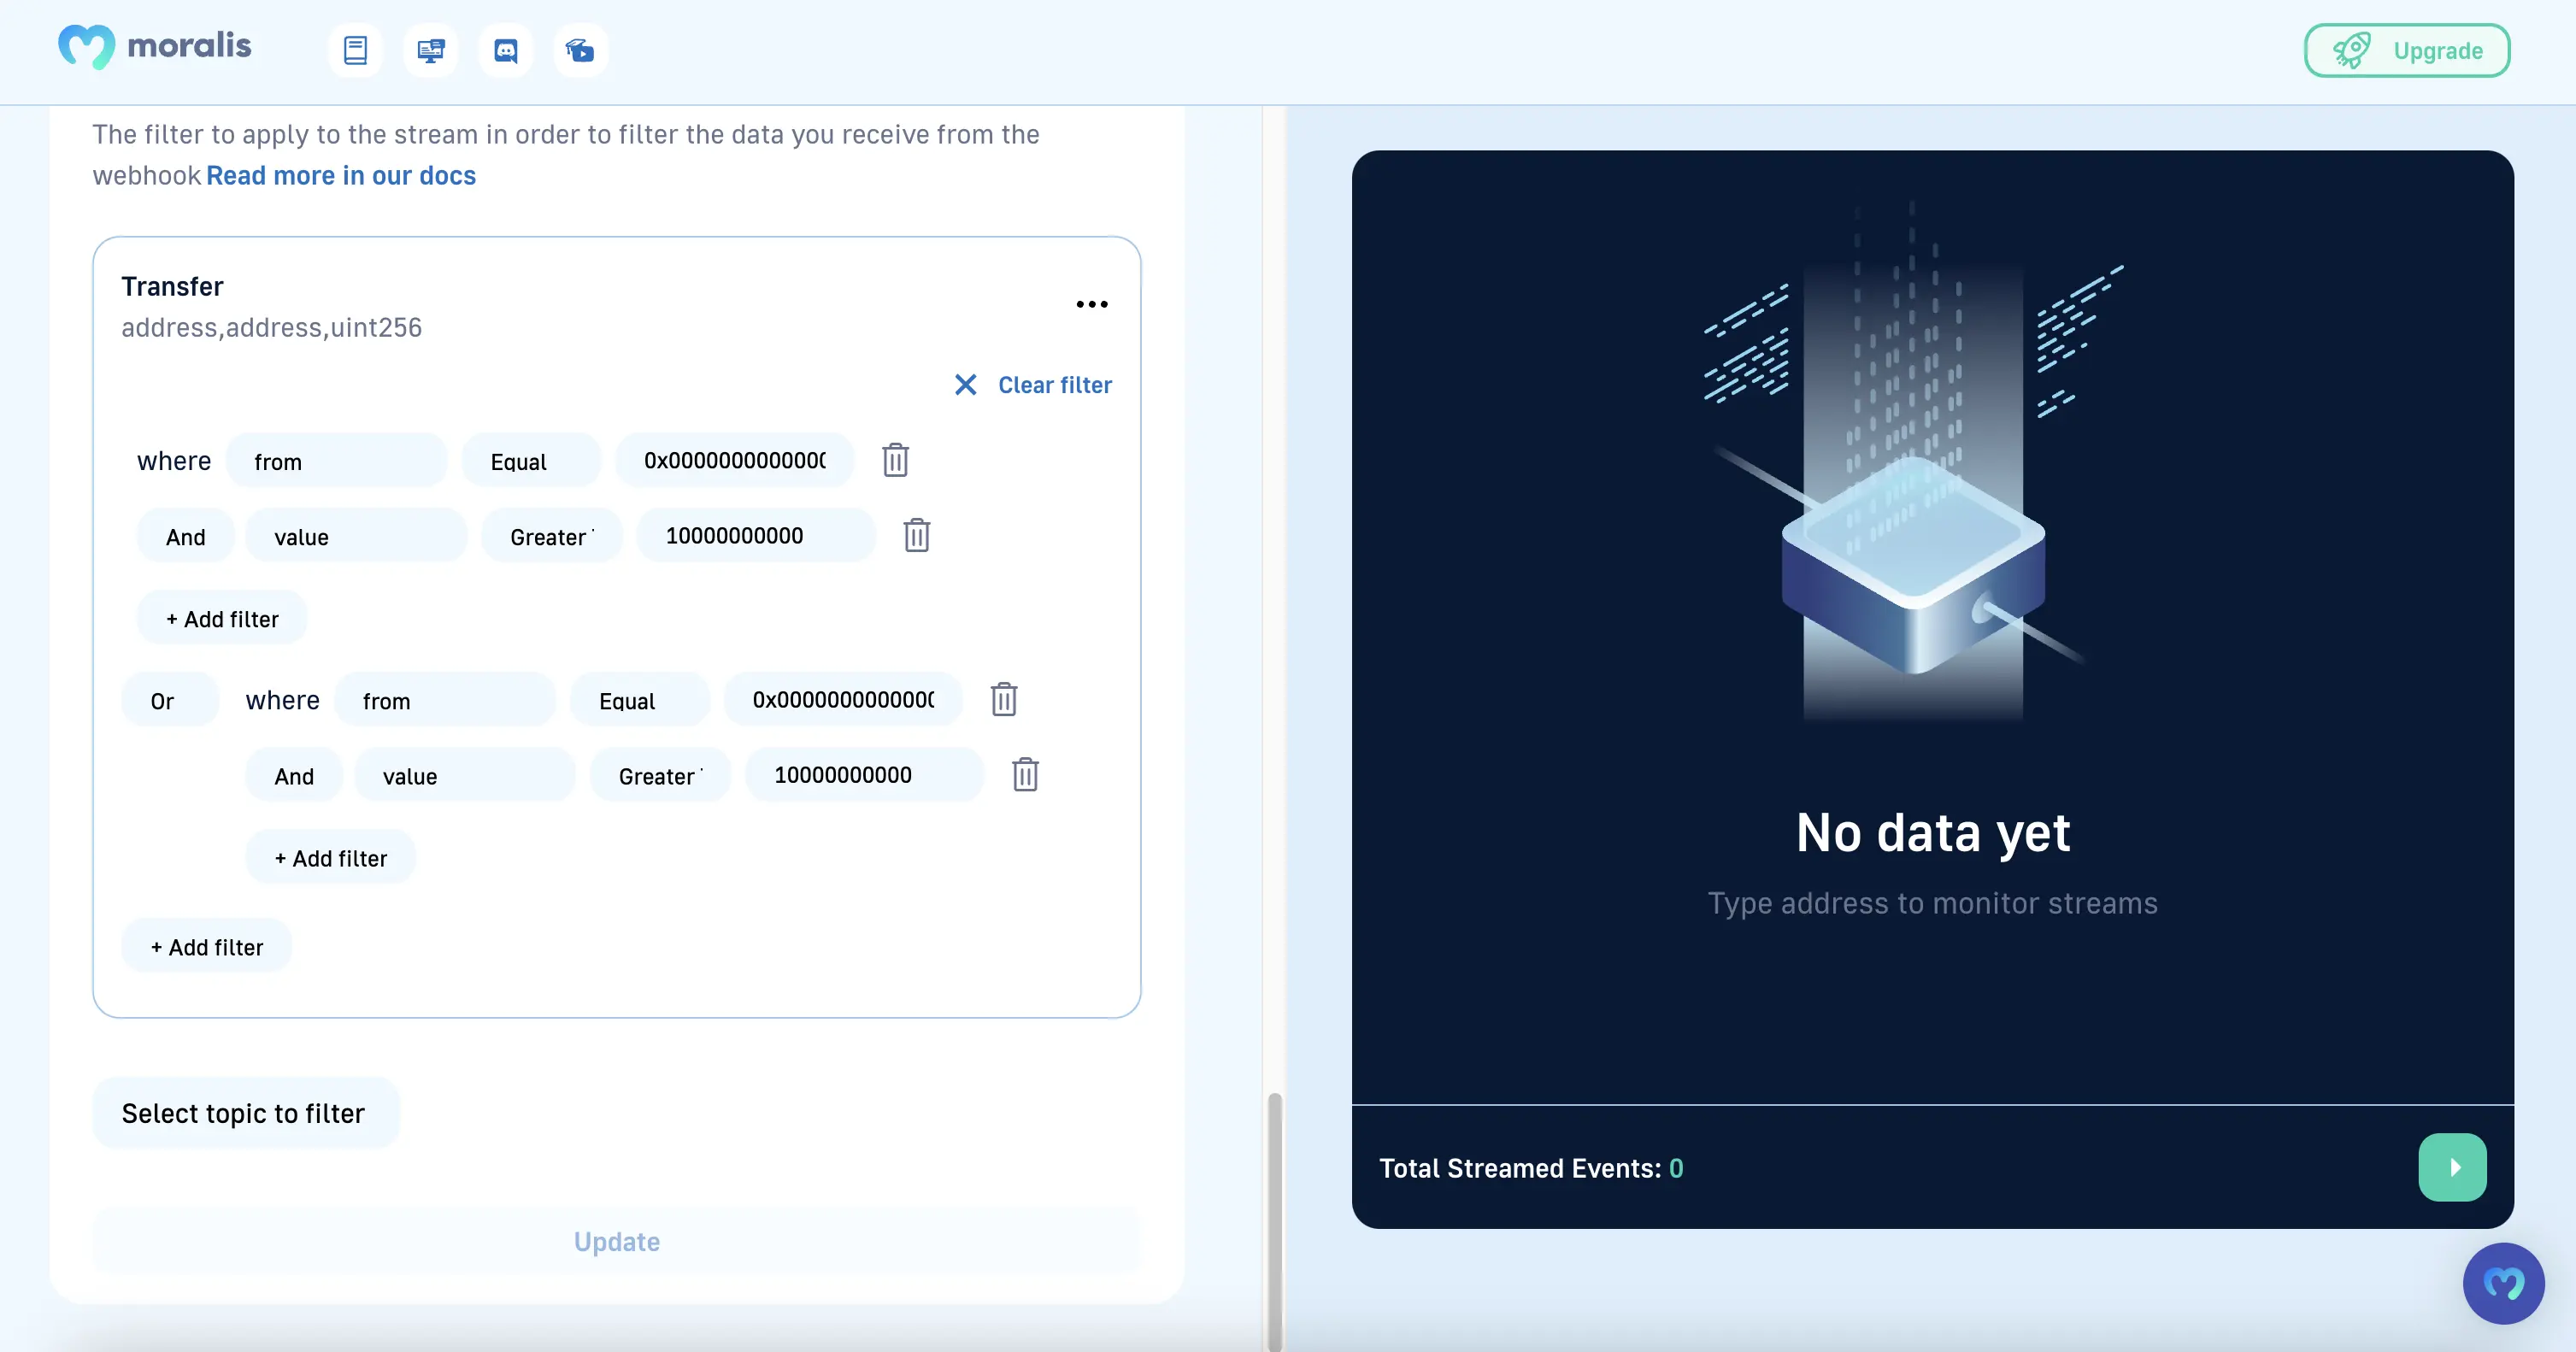Click the tutorials monitor icon in header
Image resolution: width=2576 pixels, height=1352 pixels.
[430, 50]
